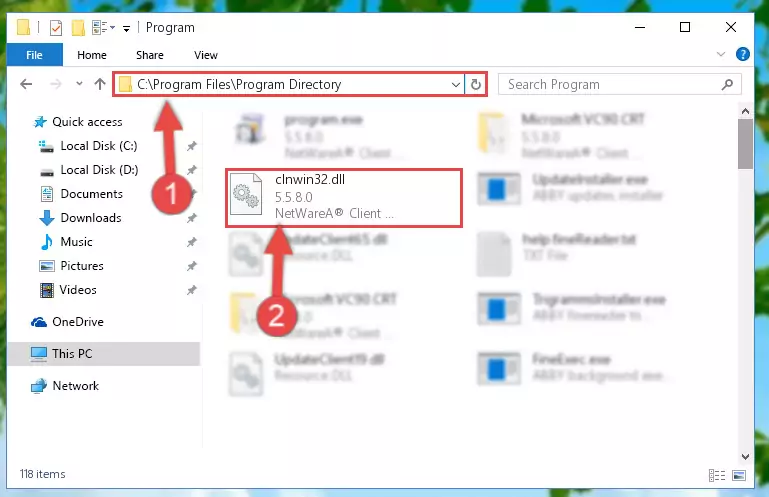
Task: Select Network in navigation pane
Action: point(76,386)
